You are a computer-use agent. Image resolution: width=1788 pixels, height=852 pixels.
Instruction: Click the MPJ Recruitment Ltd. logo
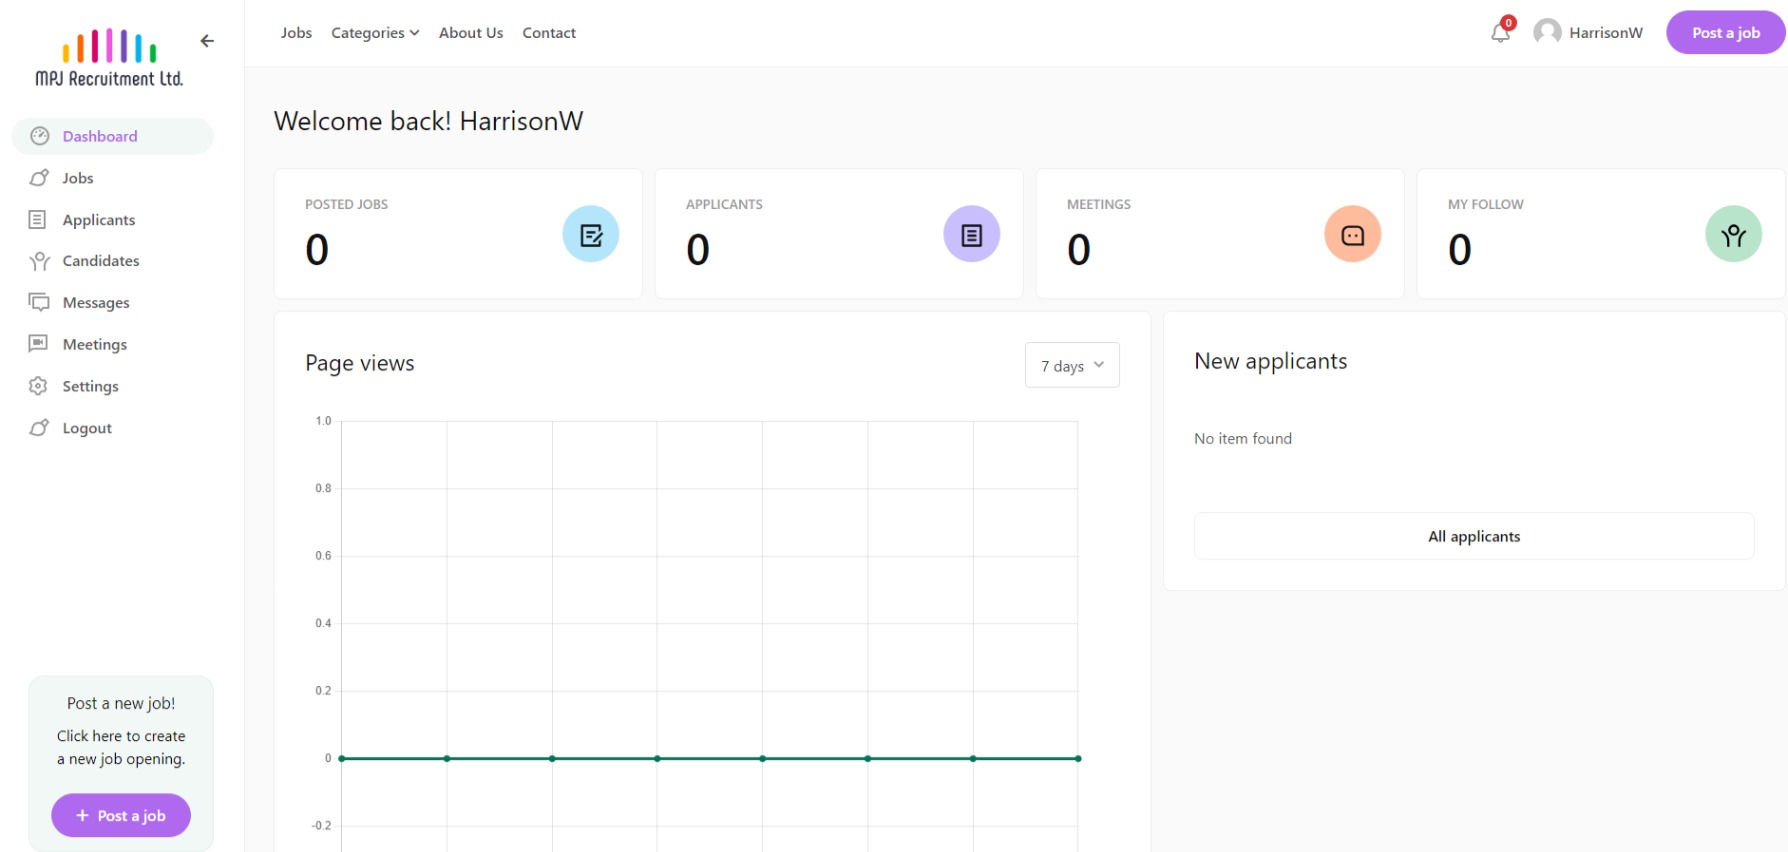[109, 58]
